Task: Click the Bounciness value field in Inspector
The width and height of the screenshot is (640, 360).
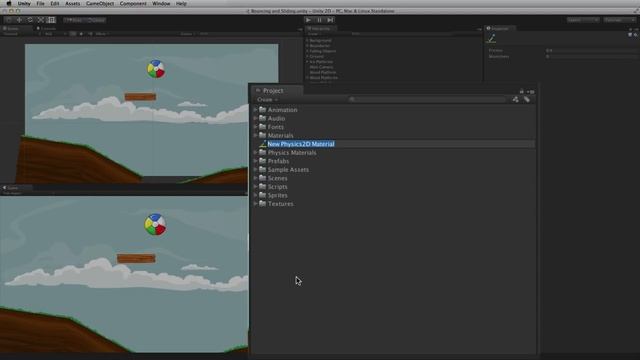Action: pos(591,56)
